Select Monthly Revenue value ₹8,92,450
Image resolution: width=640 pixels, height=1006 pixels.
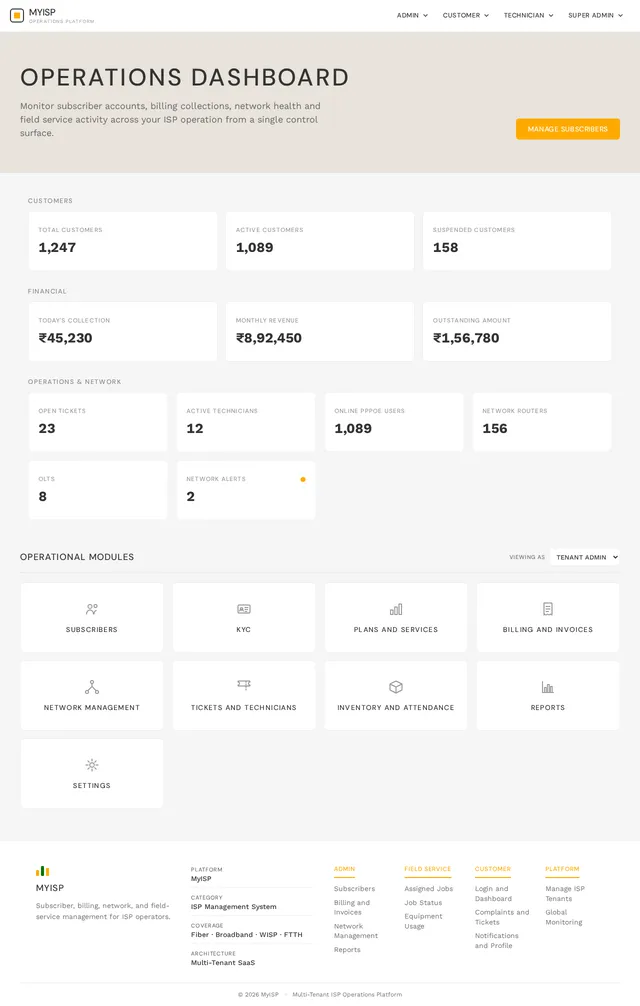[269, 338]
